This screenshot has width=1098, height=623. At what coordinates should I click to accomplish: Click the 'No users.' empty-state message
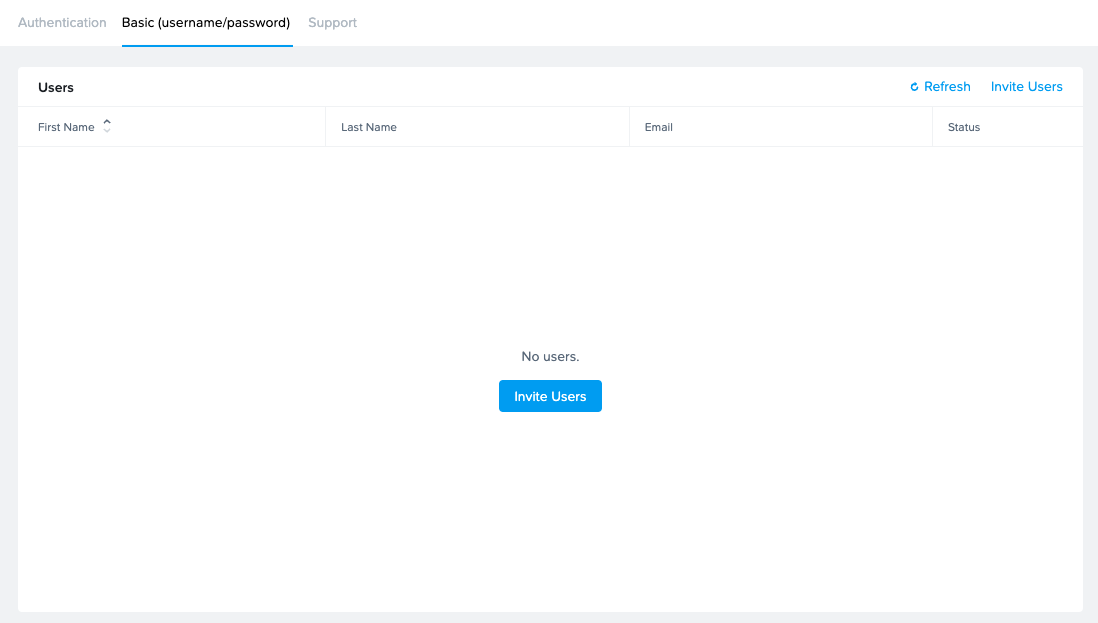point(550,356)
